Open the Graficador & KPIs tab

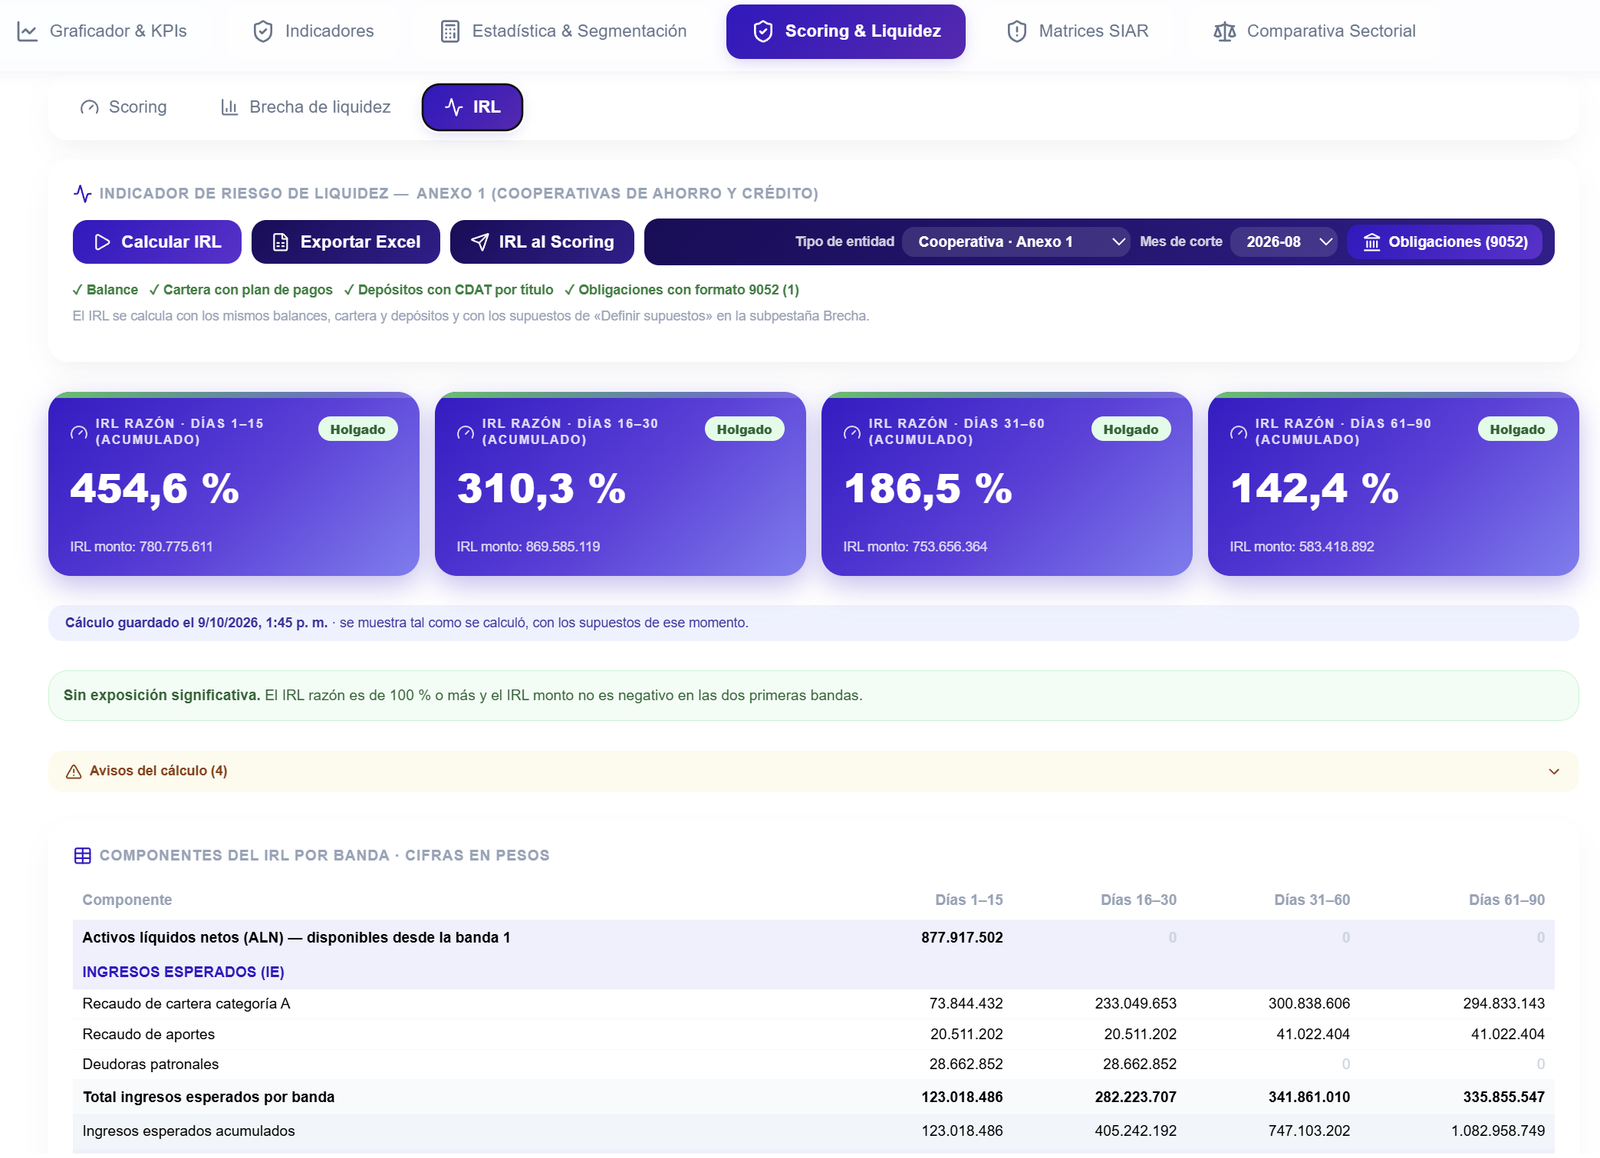point(102,31)
